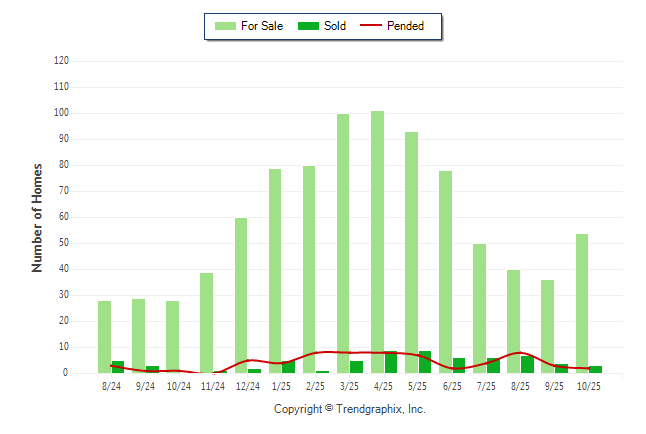Click the 12/24 For Sale bar
This screenshot has height=434, width=646.
(x=241, y=295)
